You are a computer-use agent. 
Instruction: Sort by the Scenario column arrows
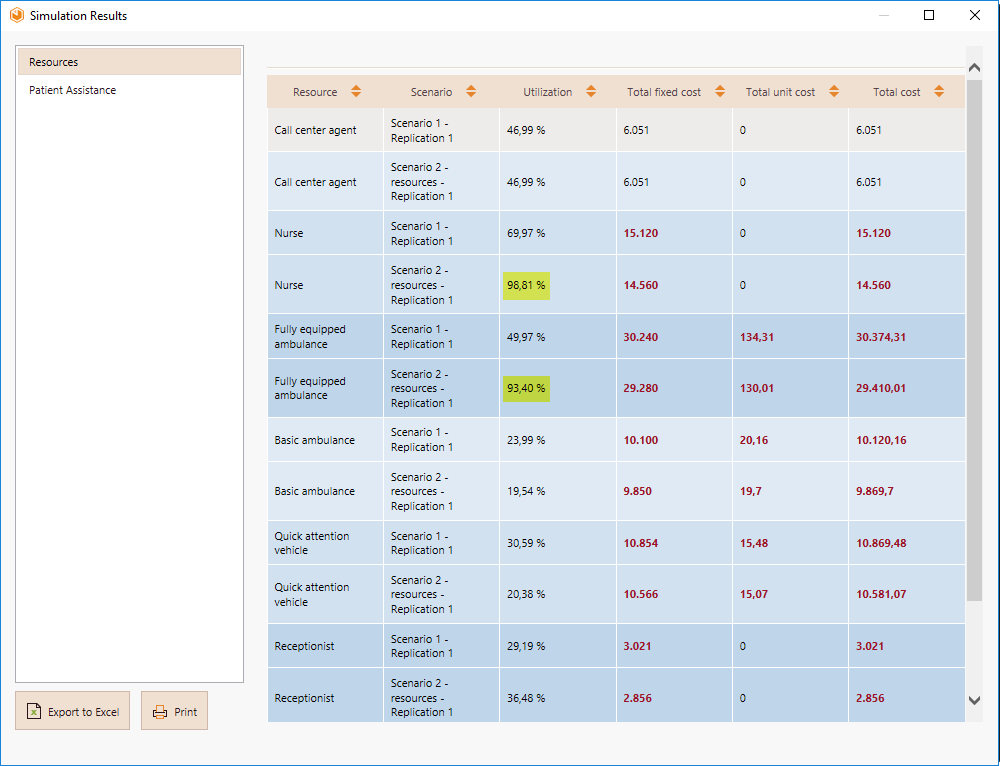click(471, 91)
